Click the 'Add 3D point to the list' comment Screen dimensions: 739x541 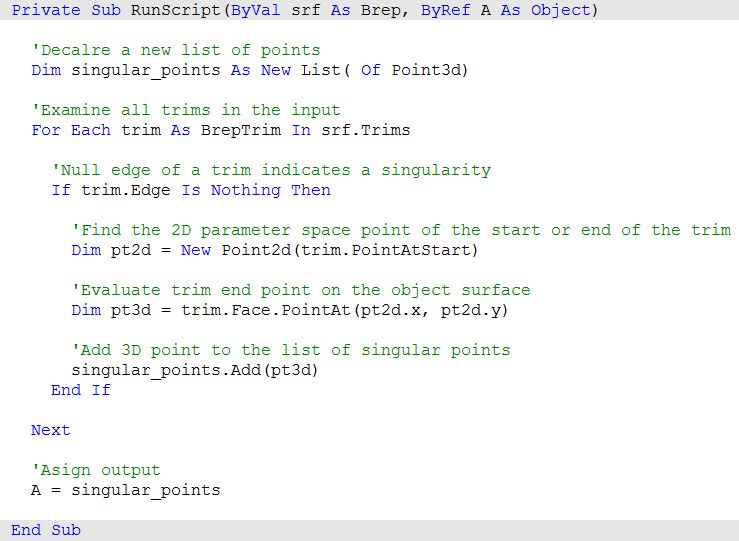(x=291, y=350)
